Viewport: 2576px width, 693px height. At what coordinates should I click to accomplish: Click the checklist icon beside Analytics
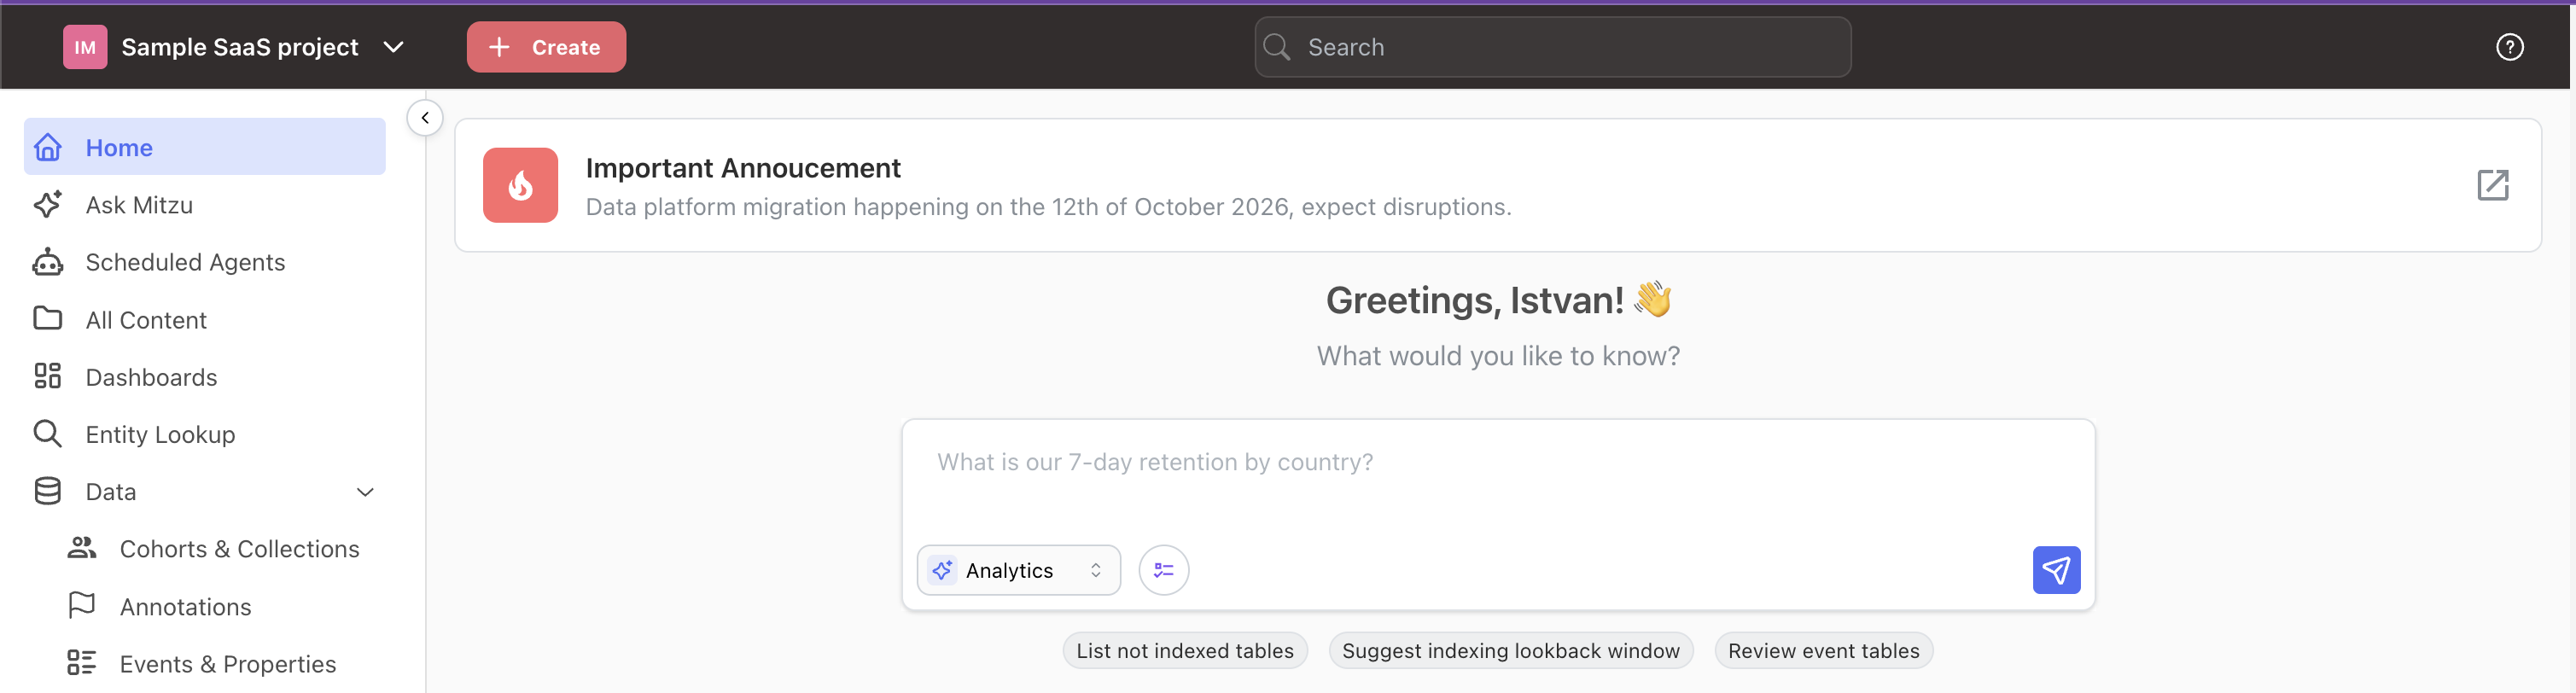tap(1163, 570)
